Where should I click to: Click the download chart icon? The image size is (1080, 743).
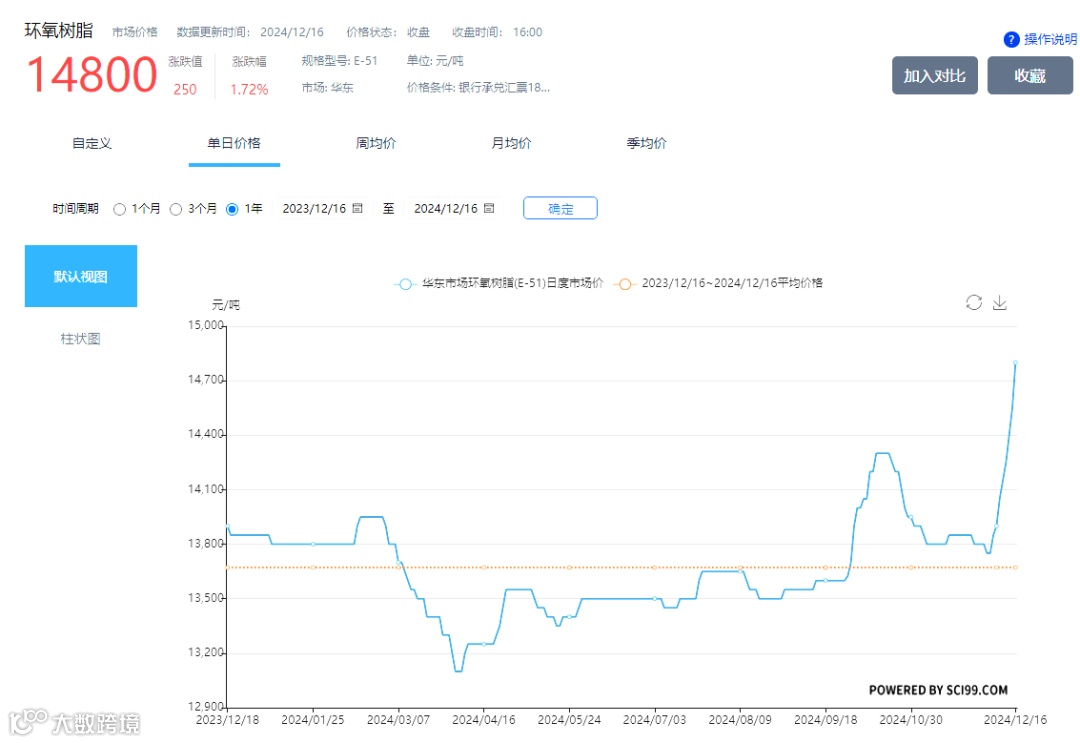pyautogui.click(x=999, y=302)
